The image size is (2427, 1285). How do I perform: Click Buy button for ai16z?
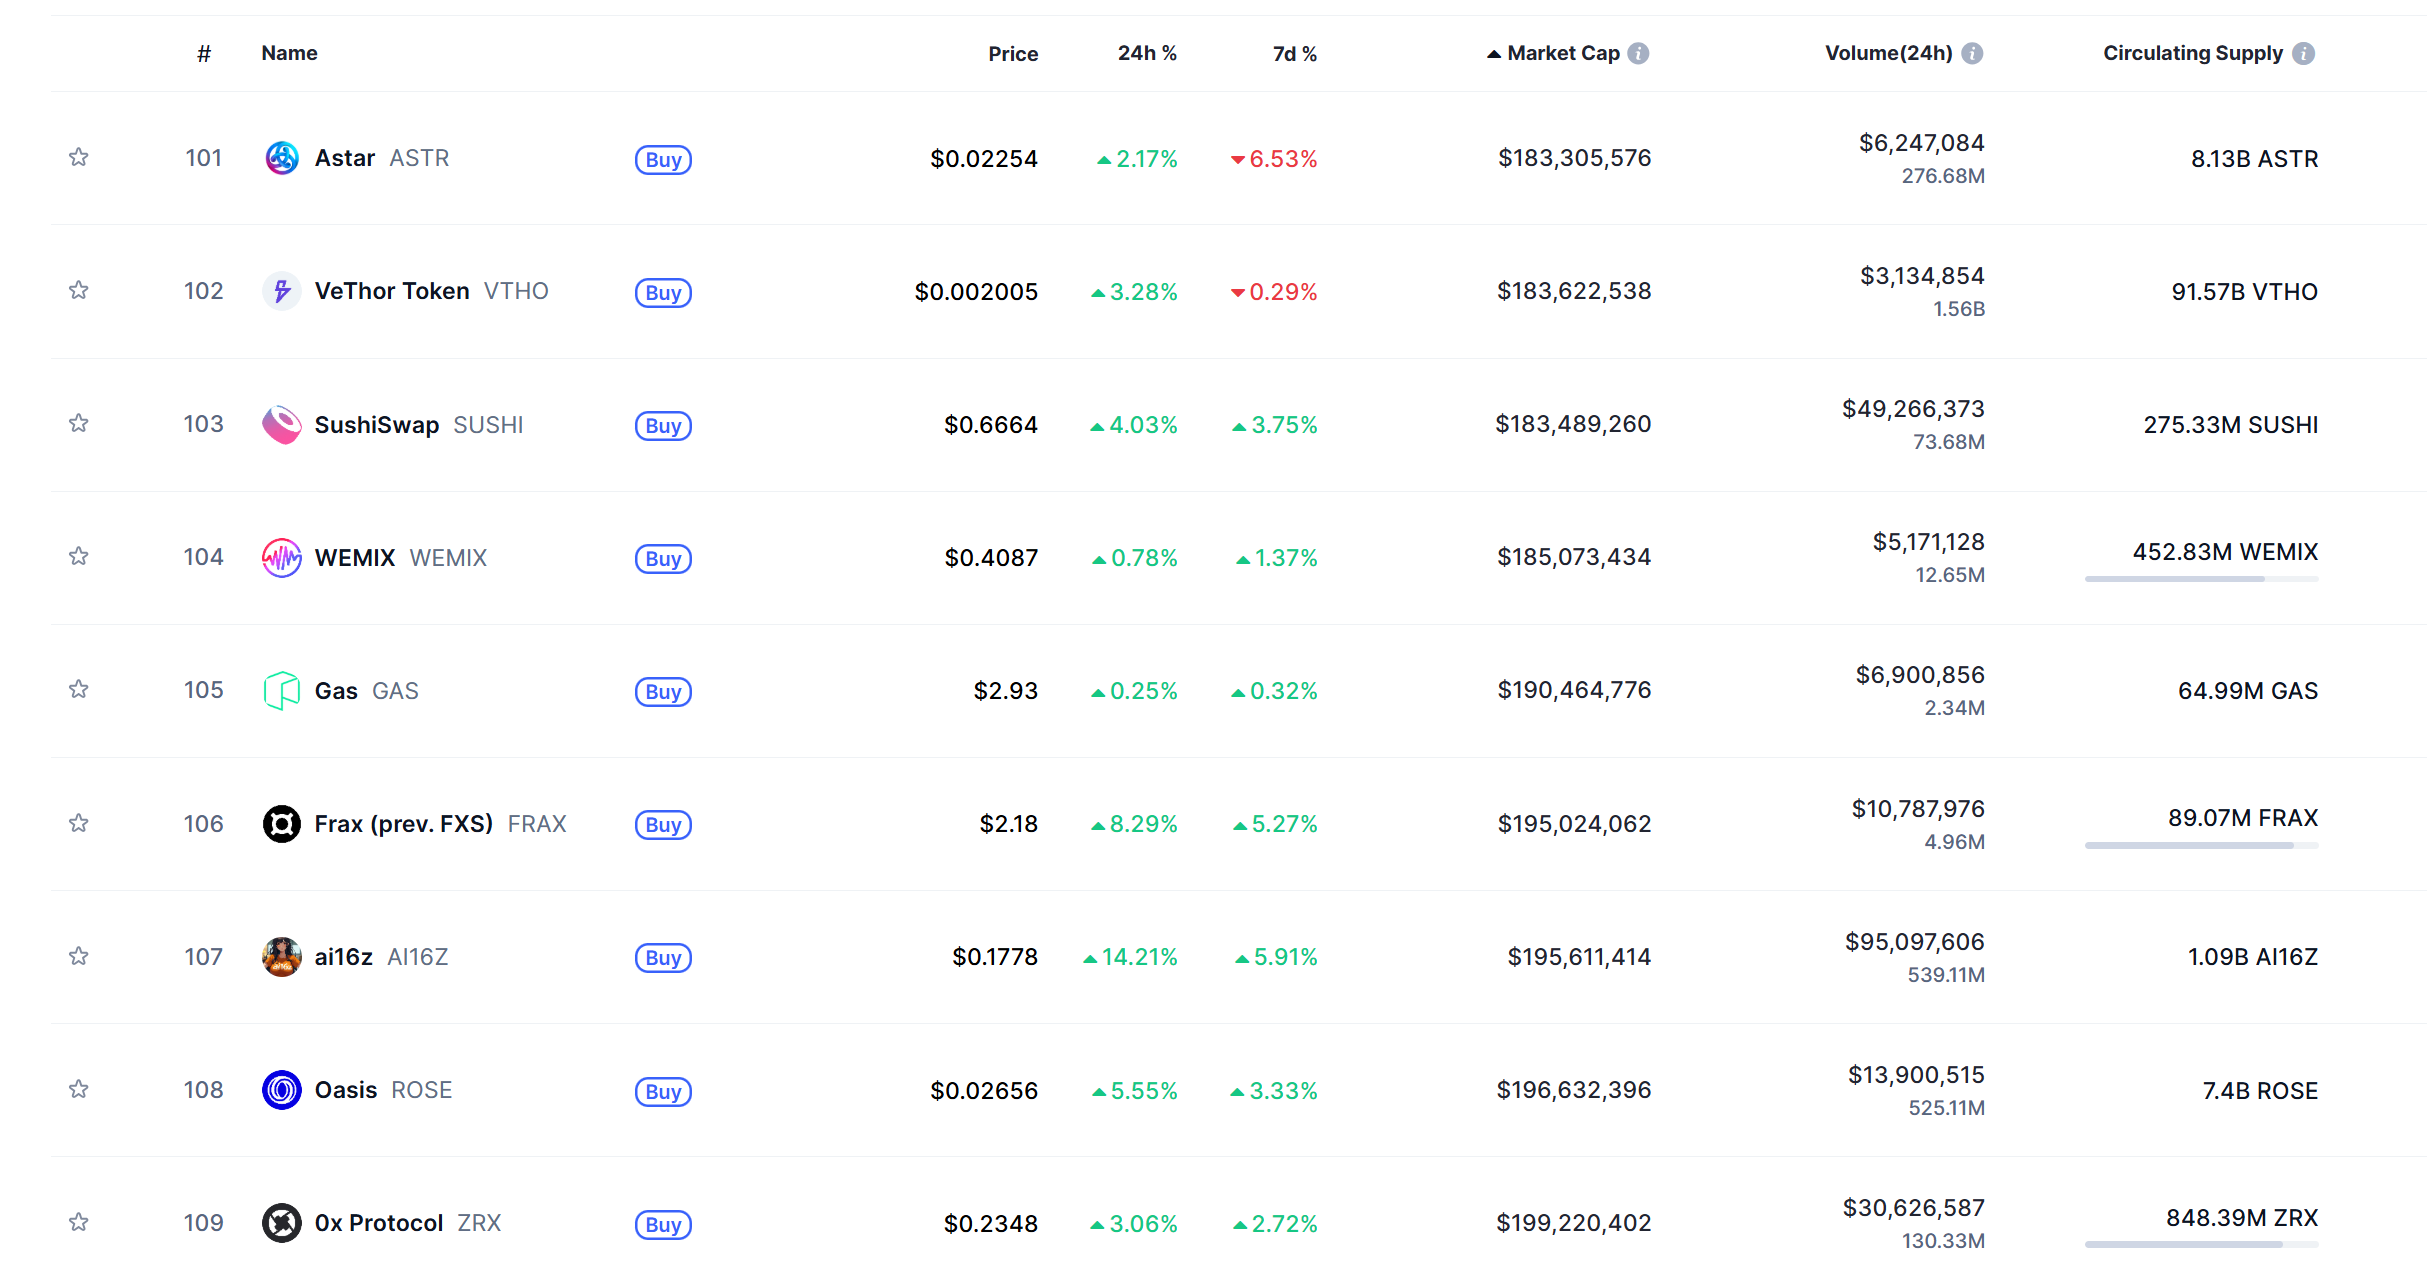tap(663, 958)
